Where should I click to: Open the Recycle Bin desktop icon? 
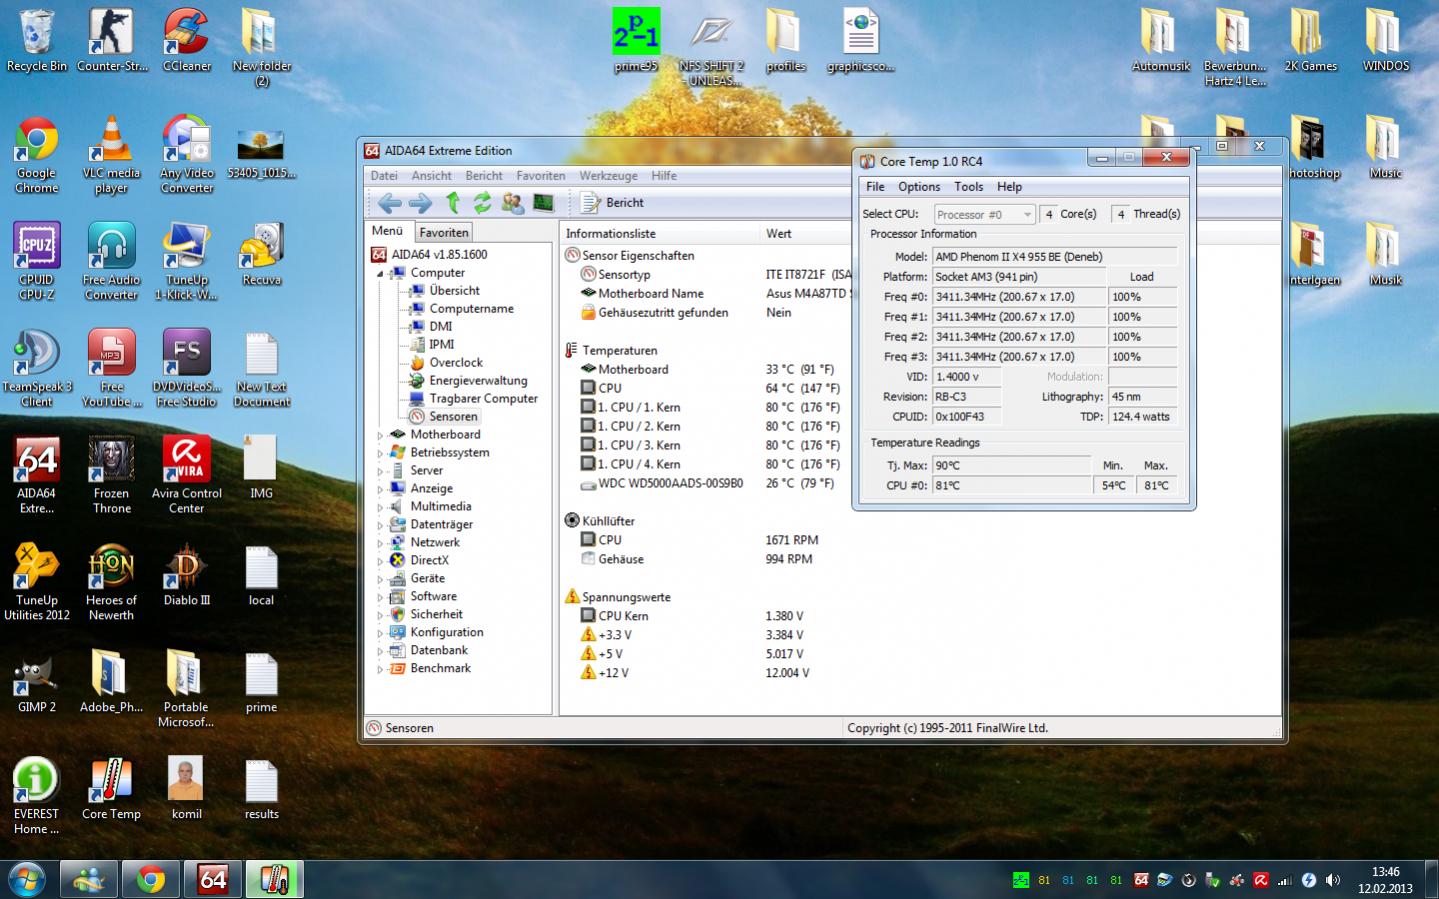tap(37, 40)
